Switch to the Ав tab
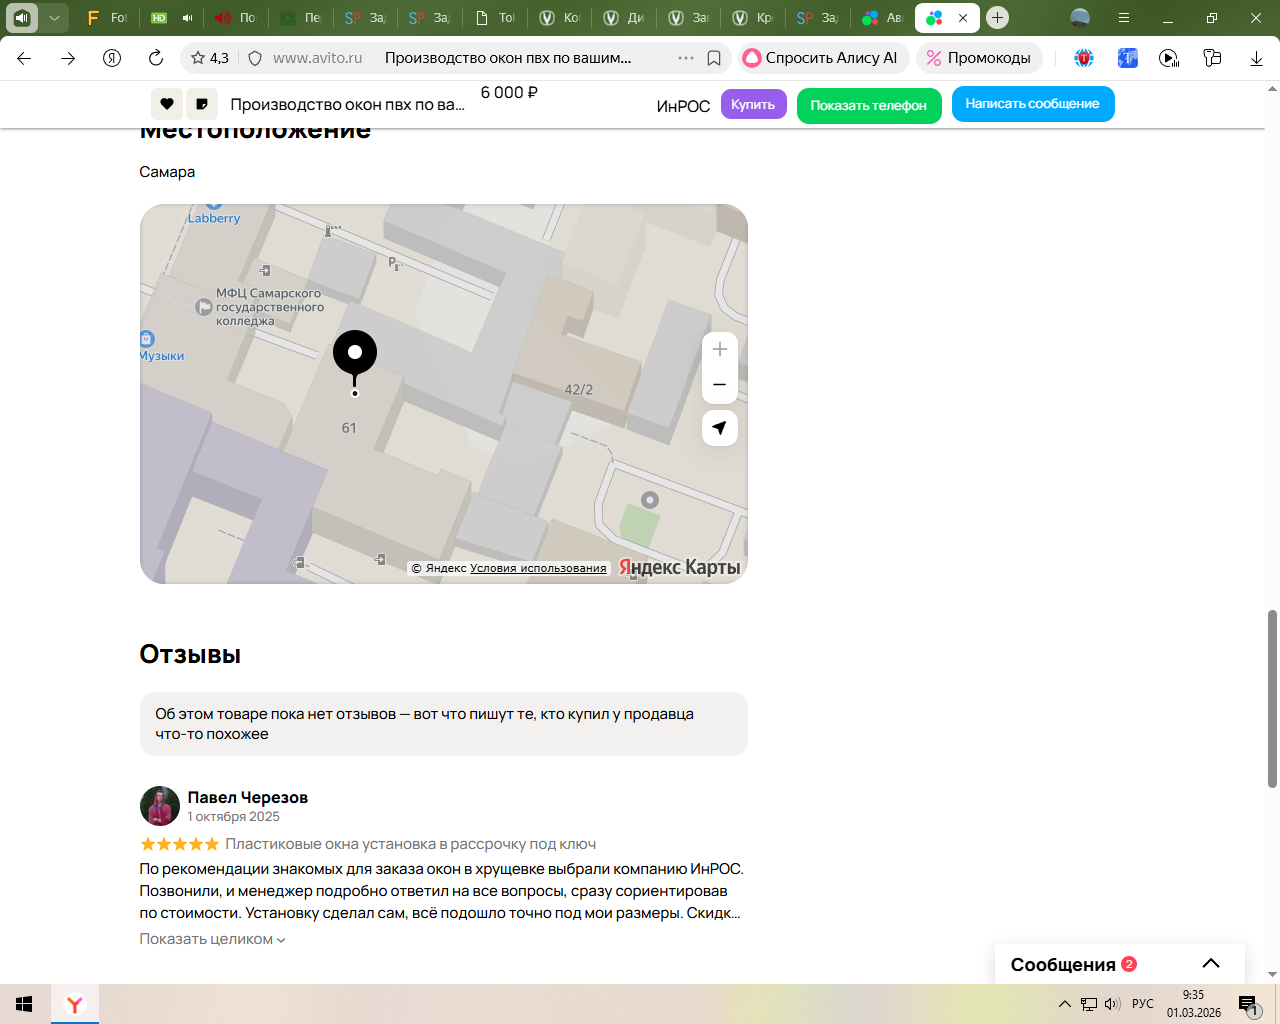The height and width of the screenshot is (1024, 1280). (882, 18)
